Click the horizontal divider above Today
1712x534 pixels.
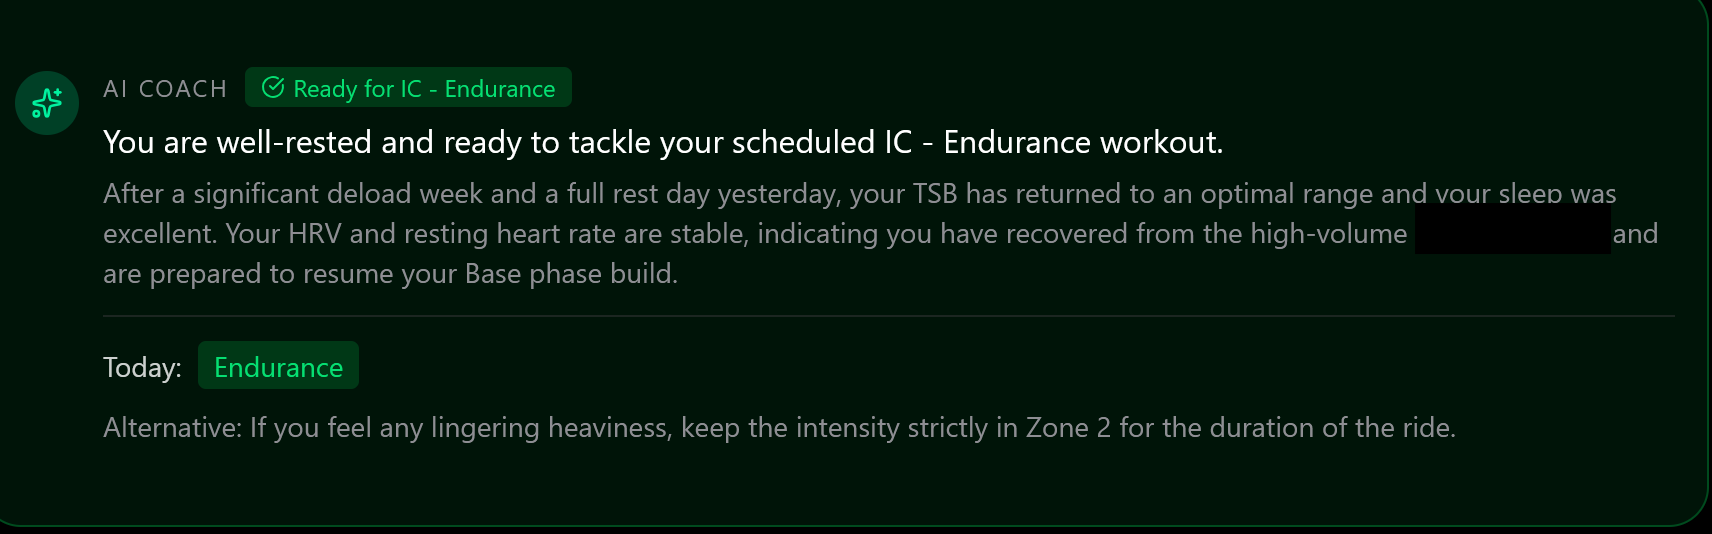(x=888, y=316)
